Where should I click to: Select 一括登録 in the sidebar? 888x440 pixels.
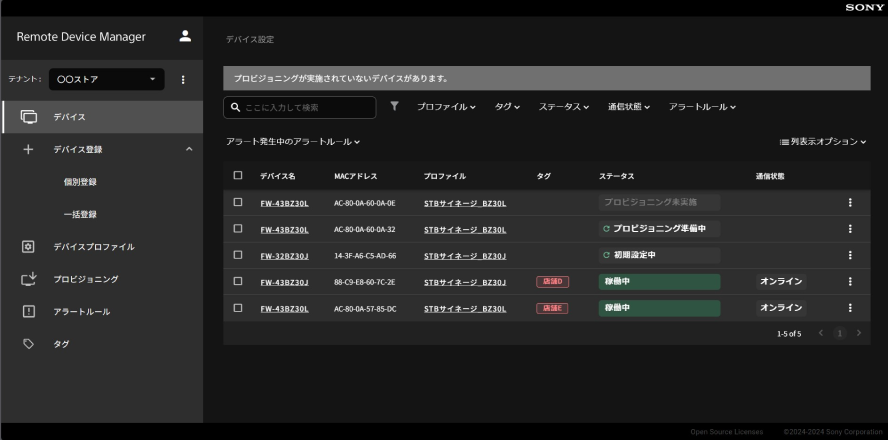87,214
